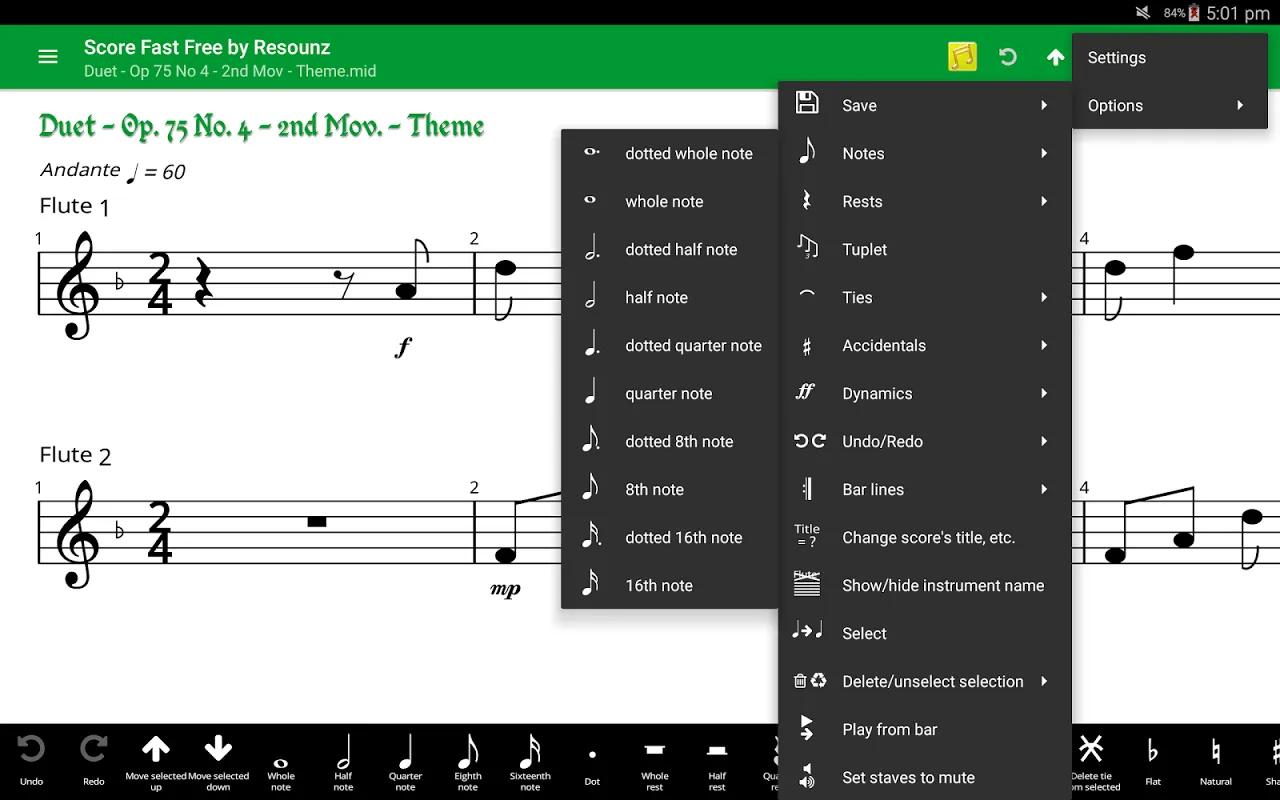Open the hamburger navigation menu
Image resolution: width=1280 pixels, height=800 pixels.
(x=48, y=57)
